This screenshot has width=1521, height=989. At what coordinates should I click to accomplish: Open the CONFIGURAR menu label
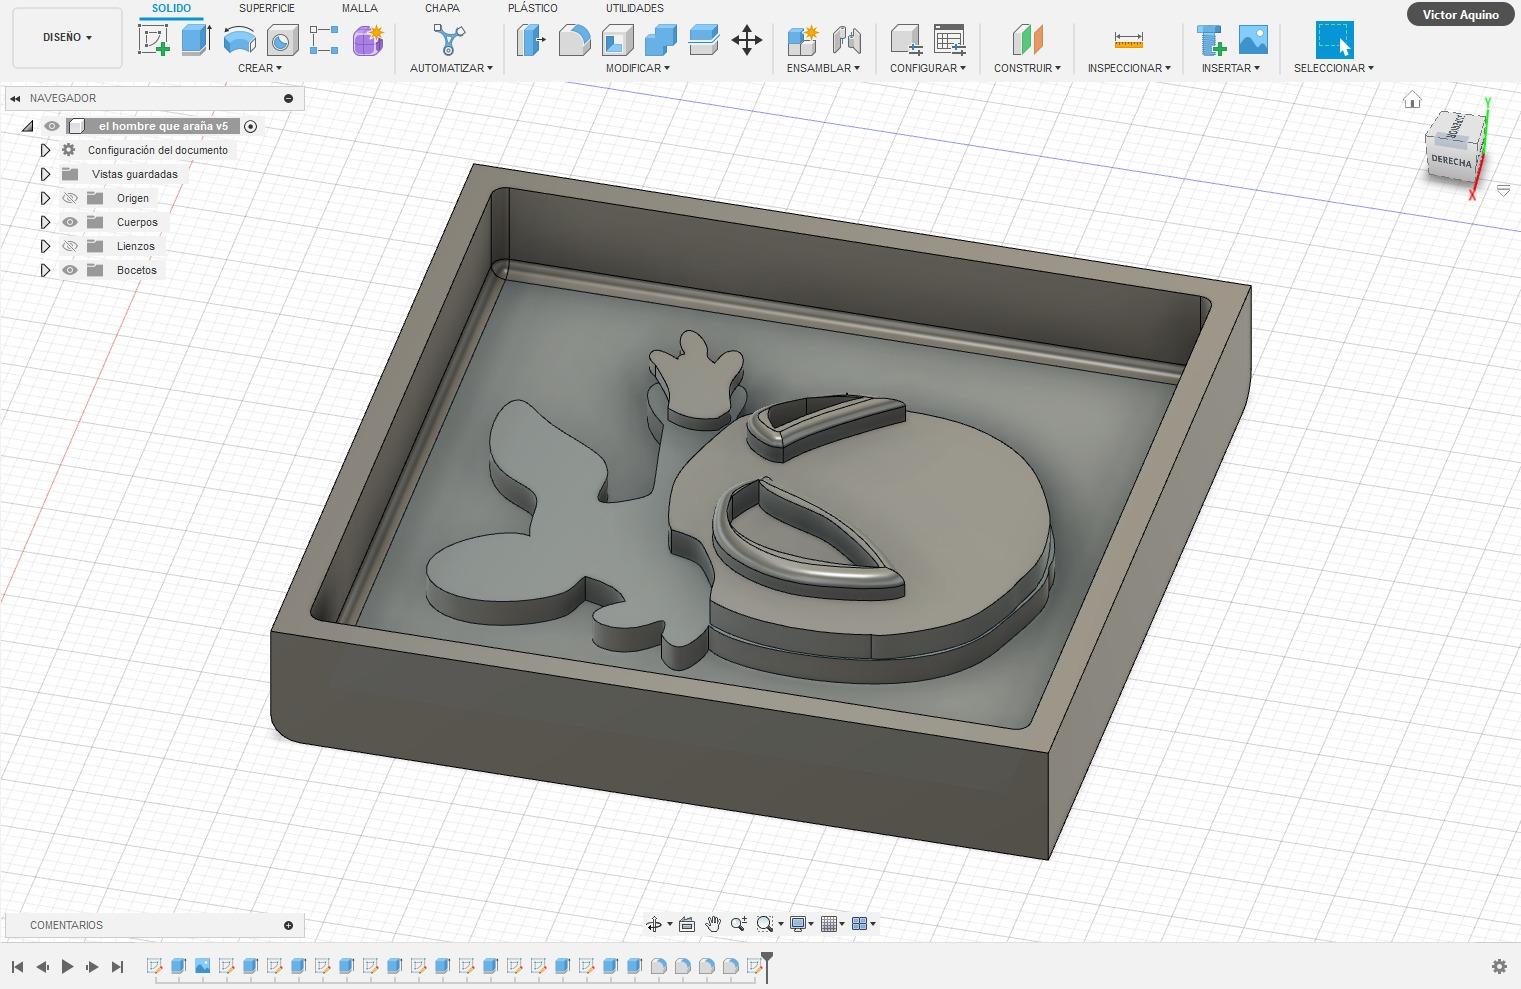click(x=928, y=68)
